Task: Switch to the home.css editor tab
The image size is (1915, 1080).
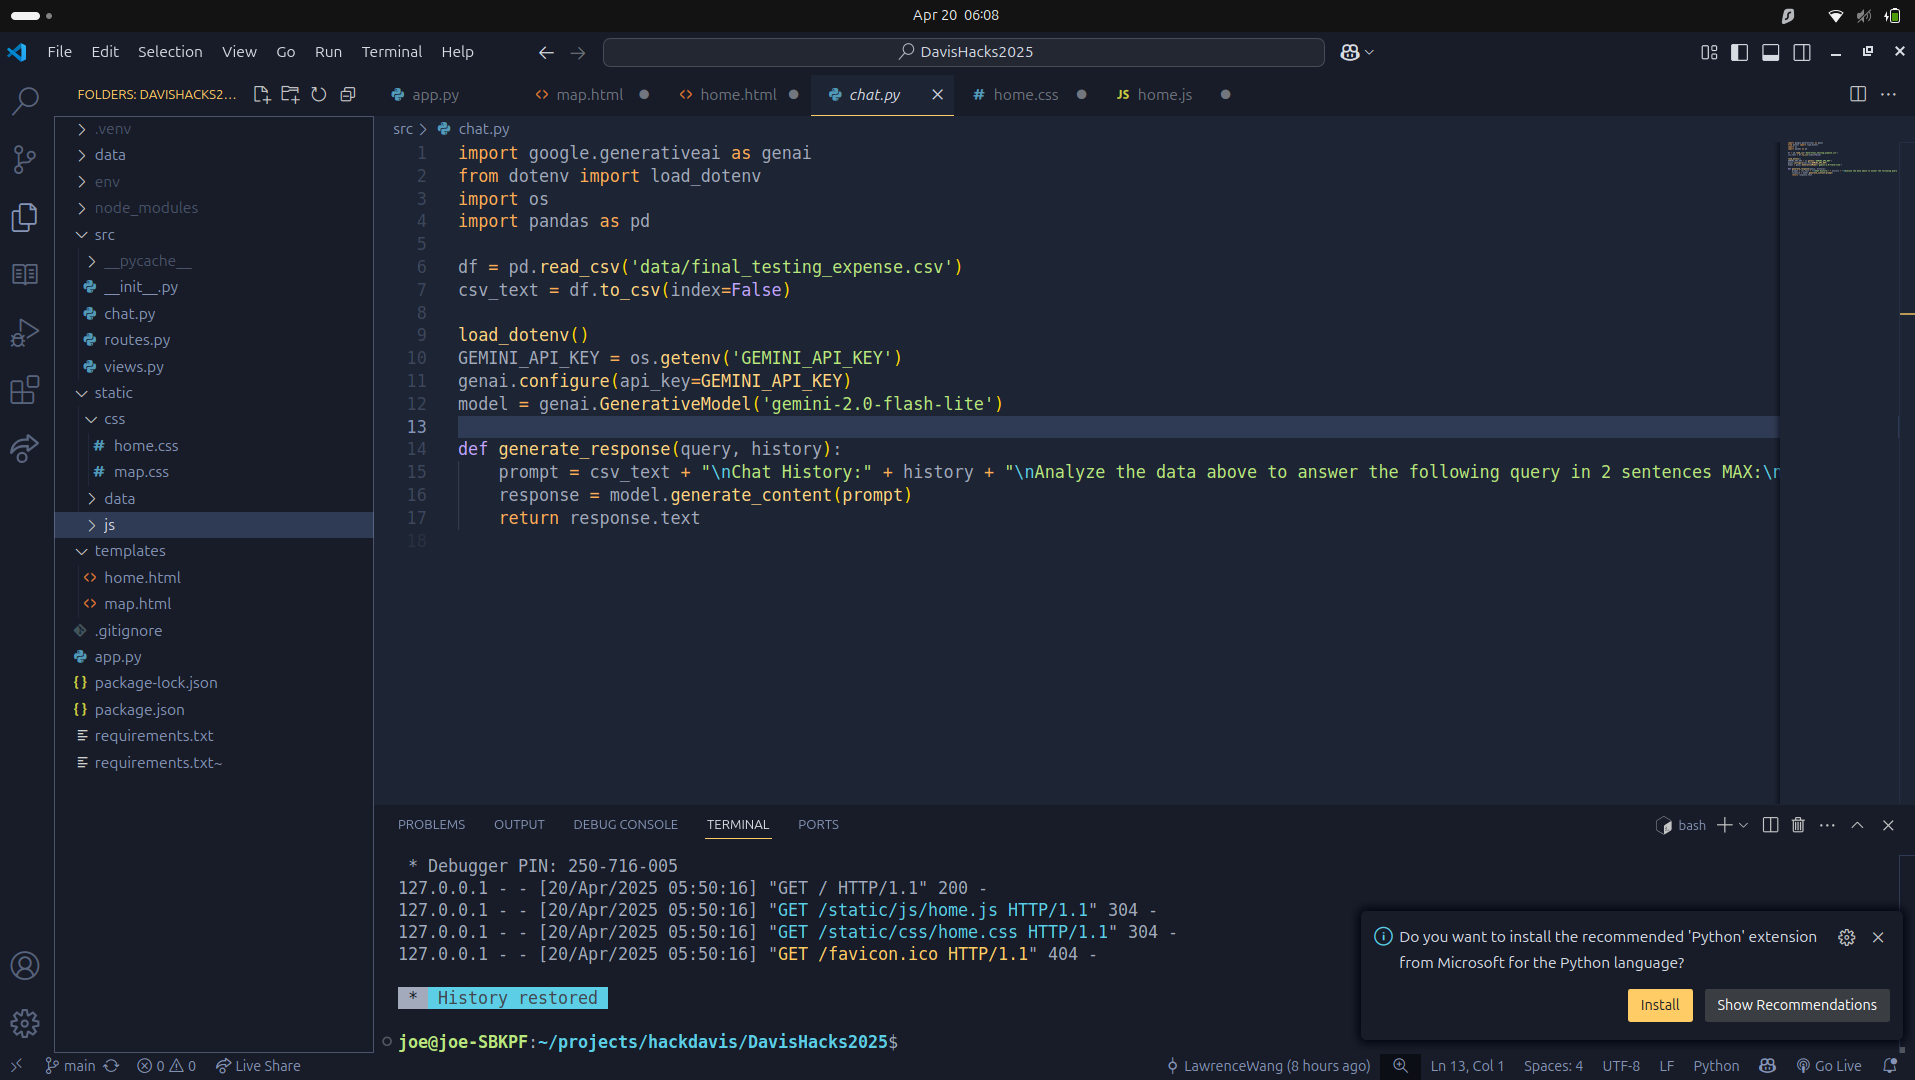Action: pos(1025,94)
